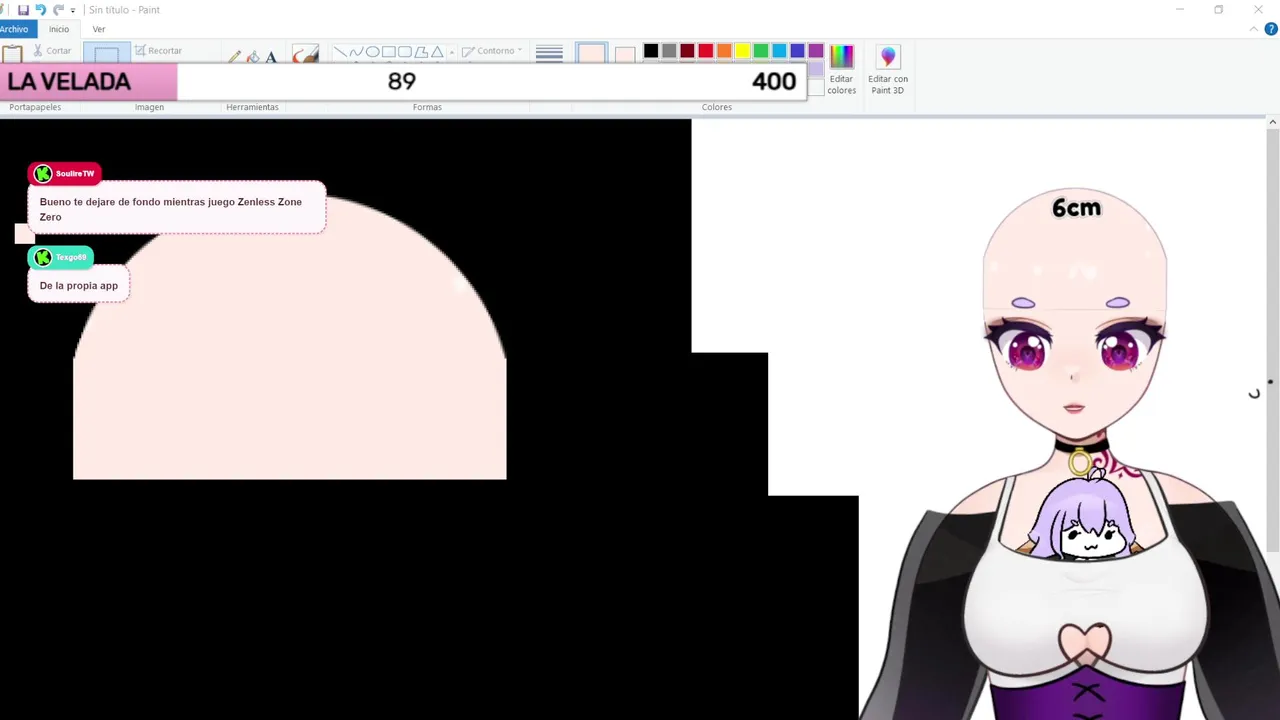Click the 6cm label on avatar's head
This screenshot has width=1280, height=720.
(x=1076, y=208)
